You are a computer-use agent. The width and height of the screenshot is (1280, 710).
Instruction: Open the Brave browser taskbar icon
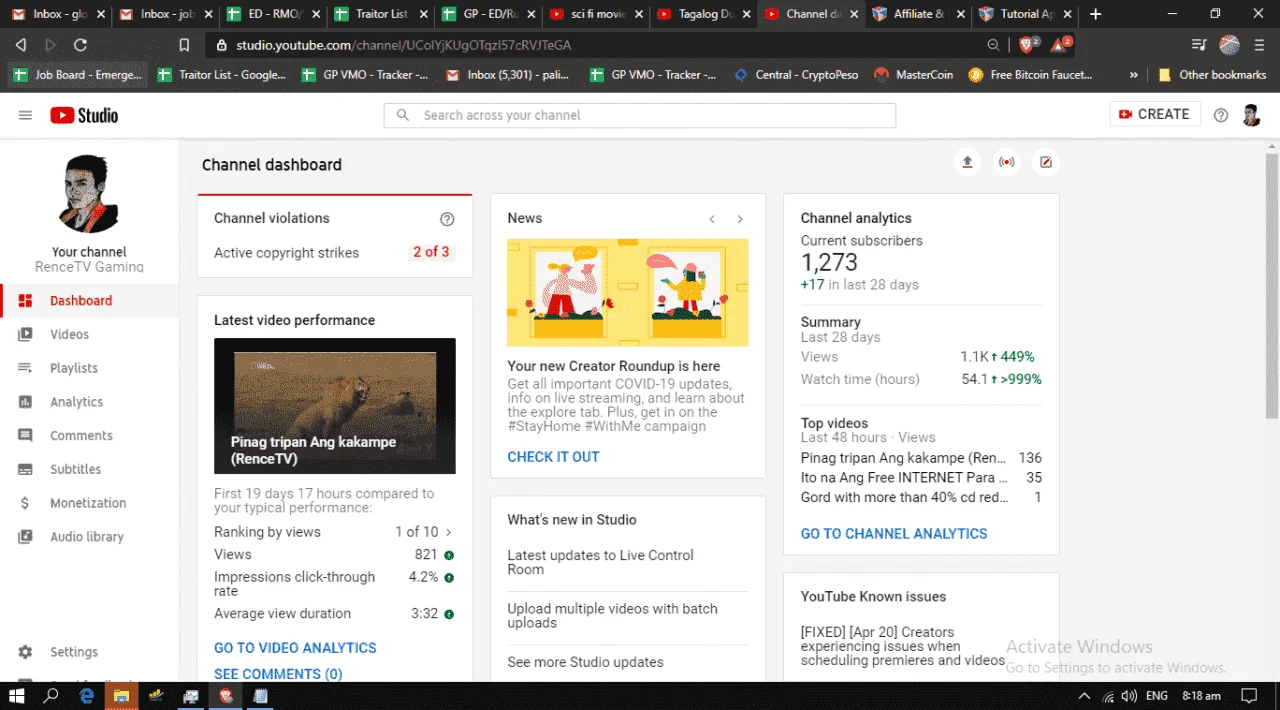coord(226,696)
